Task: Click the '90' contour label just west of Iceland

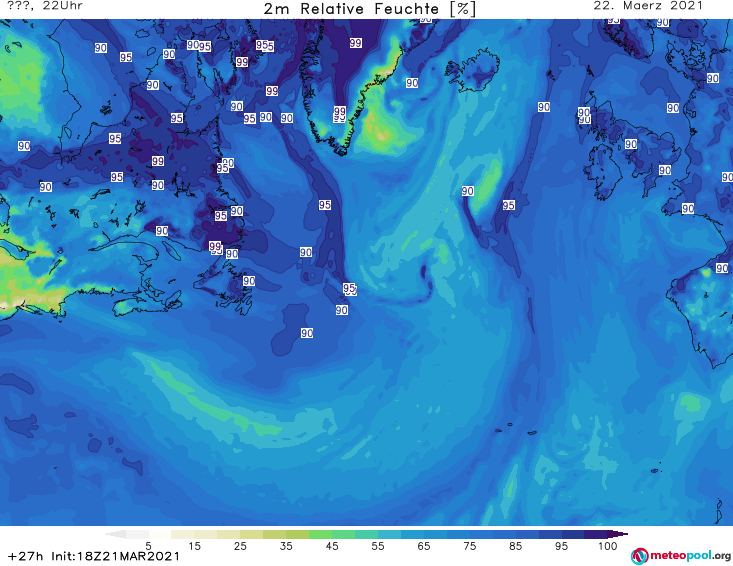Action: 412,83
